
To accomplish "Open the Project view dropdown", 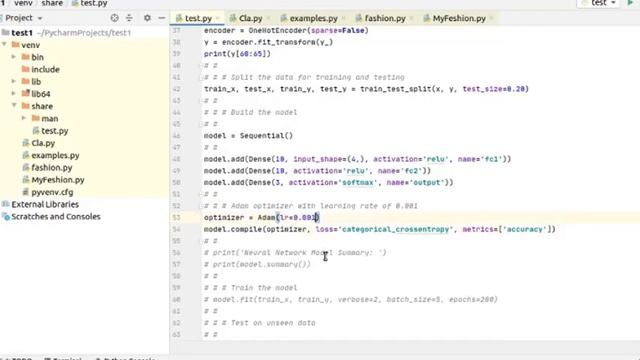I will [x=23, y=18].
